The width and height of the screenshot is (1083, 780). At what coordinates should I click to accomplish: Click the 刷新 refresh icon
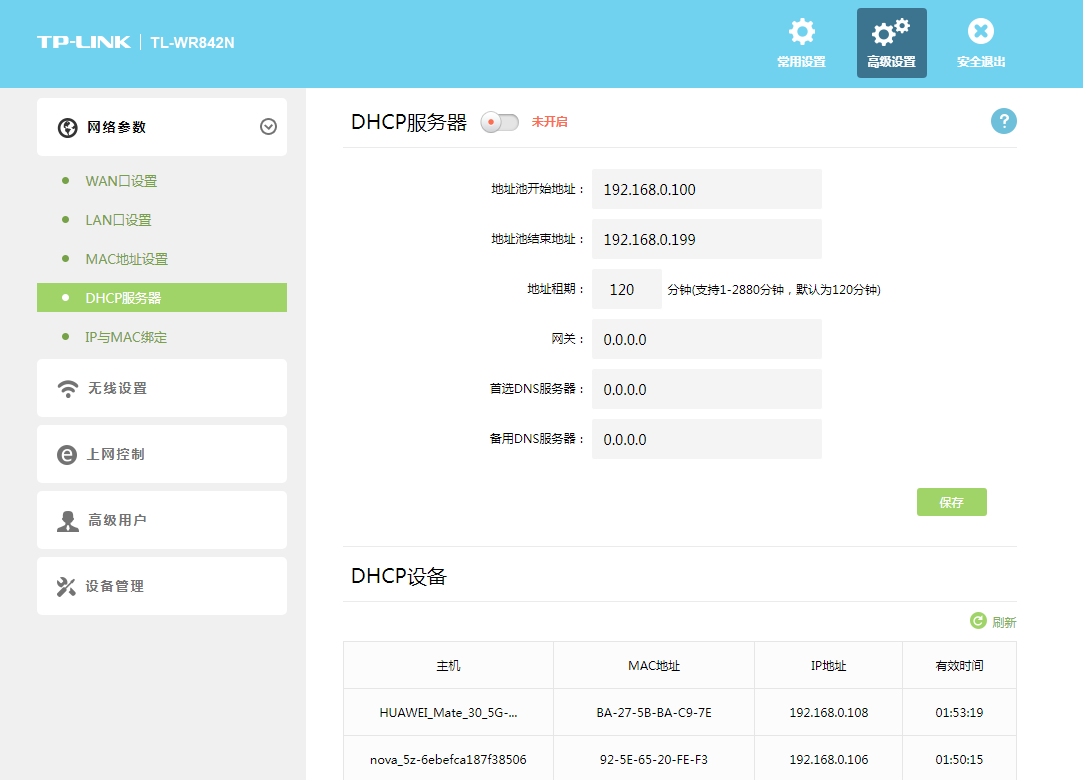[x=978, y=621]
